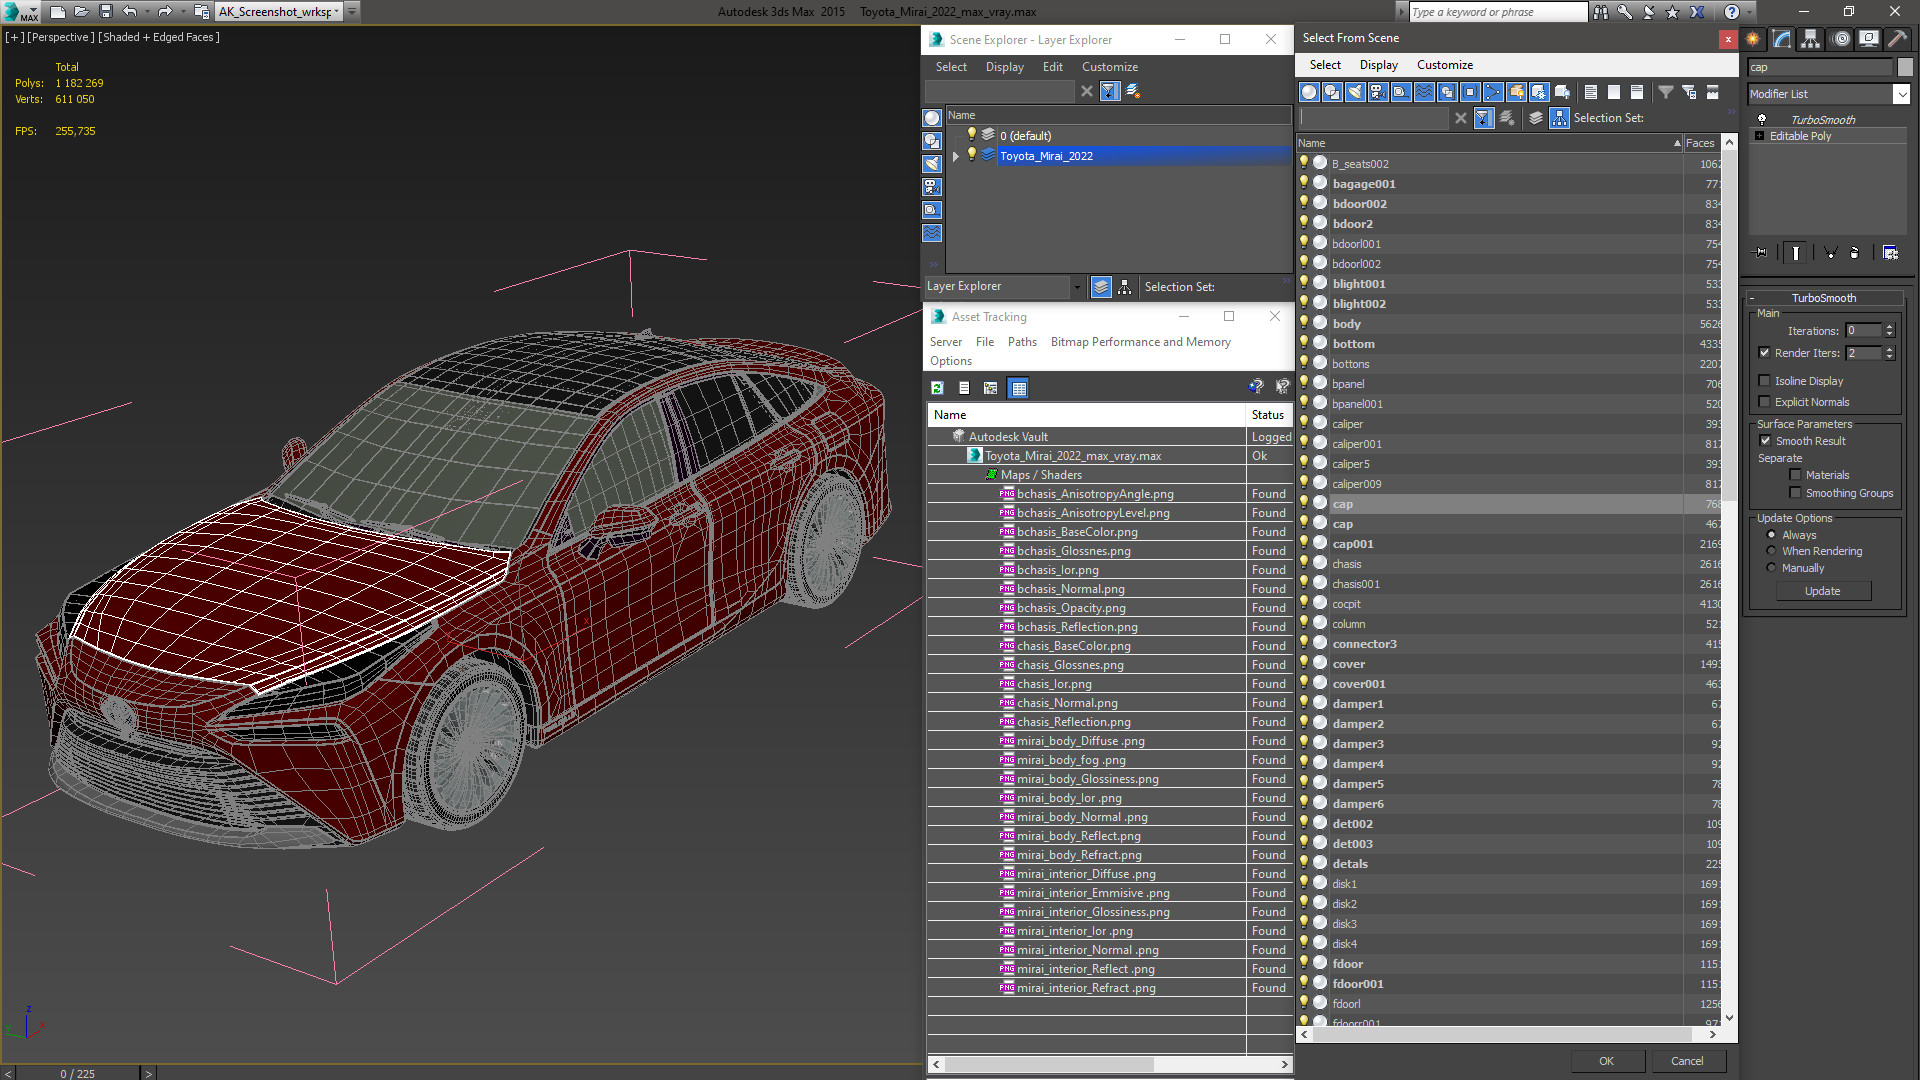Click OK in Select From Scene

1606,1061
